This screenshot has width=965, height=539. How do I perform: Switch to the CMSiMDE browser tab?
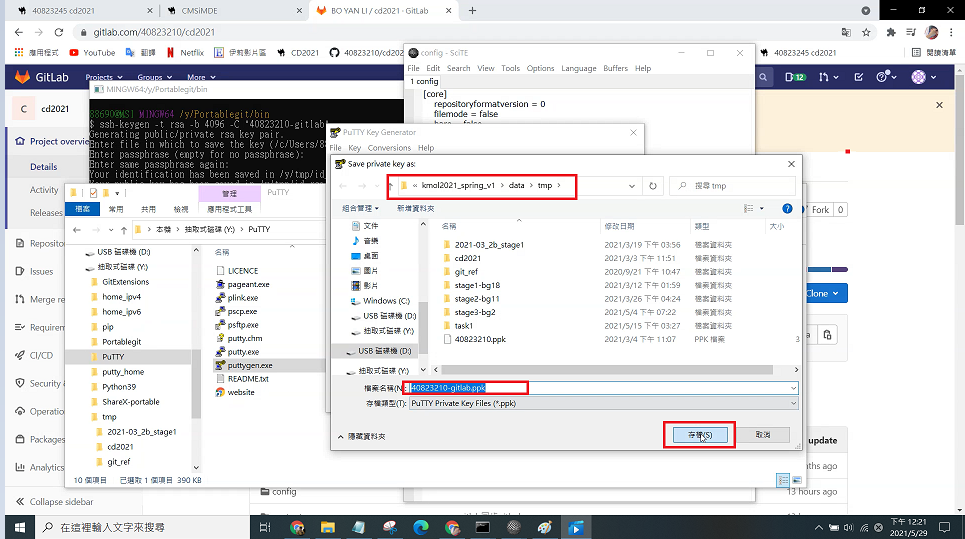point(234,10)
